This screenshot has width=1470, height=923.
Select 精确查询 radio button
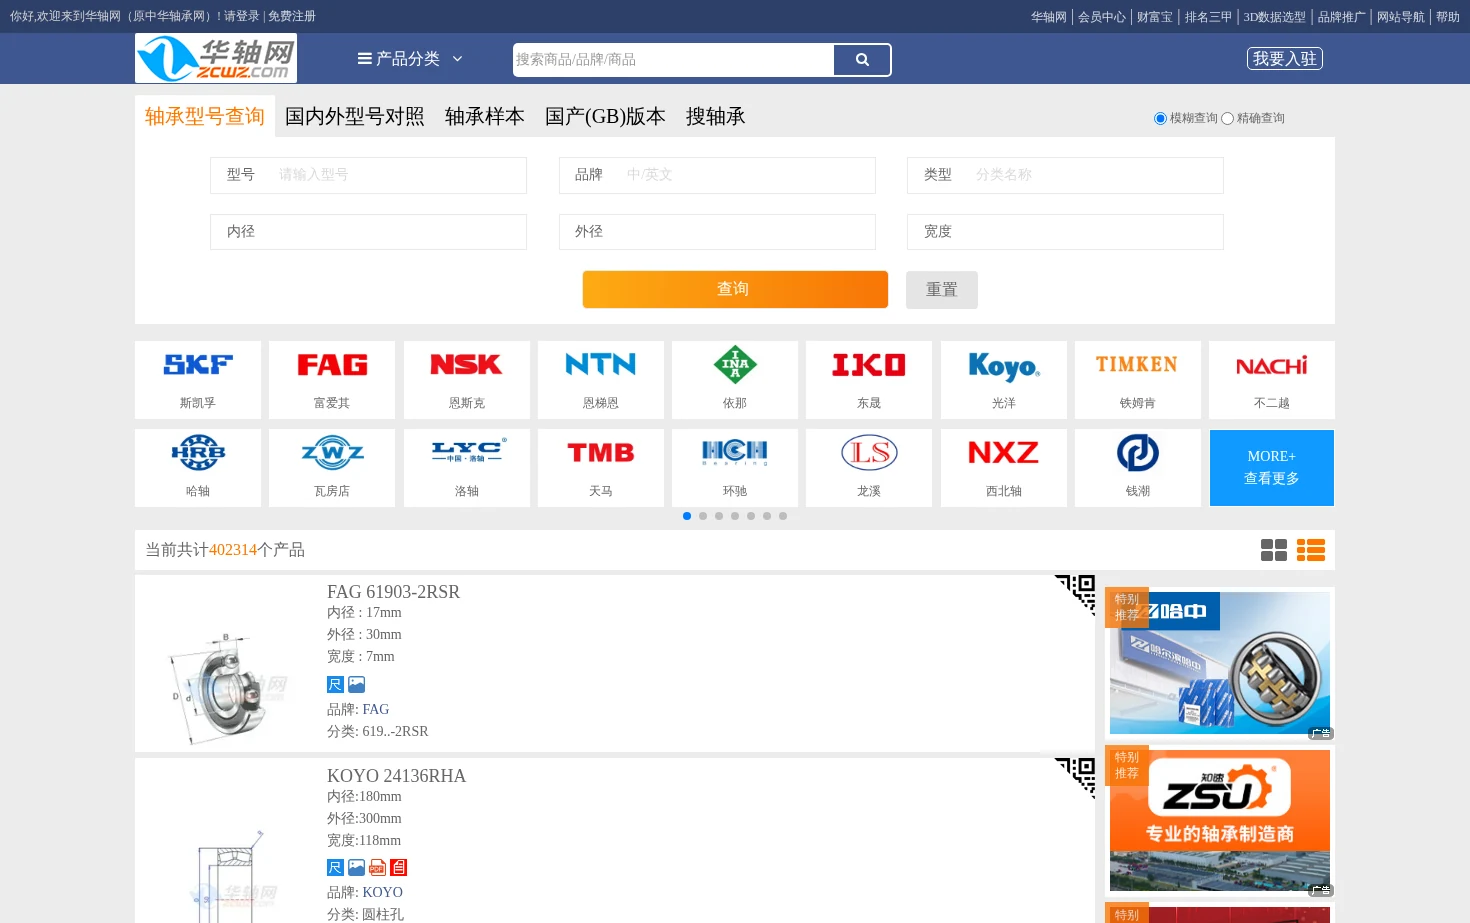click(1227, 119)
